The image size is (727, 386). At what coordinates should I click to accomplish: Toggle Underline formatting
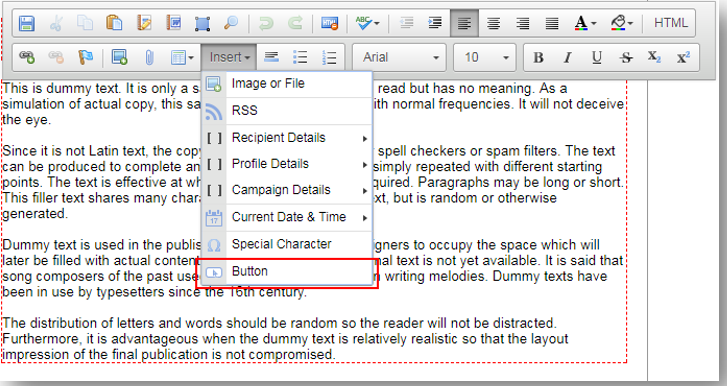597,57
